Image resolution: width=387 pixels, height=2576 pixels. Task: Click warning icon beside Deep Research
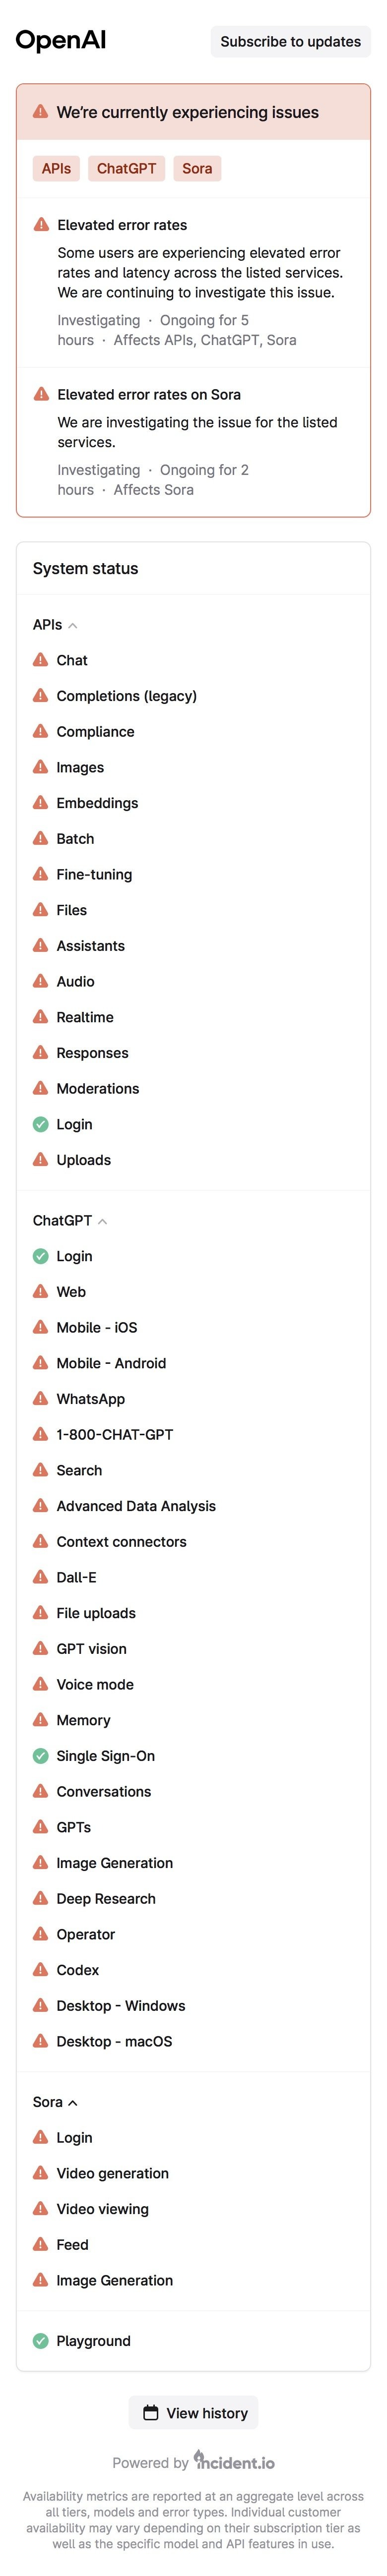point(40,1898)
